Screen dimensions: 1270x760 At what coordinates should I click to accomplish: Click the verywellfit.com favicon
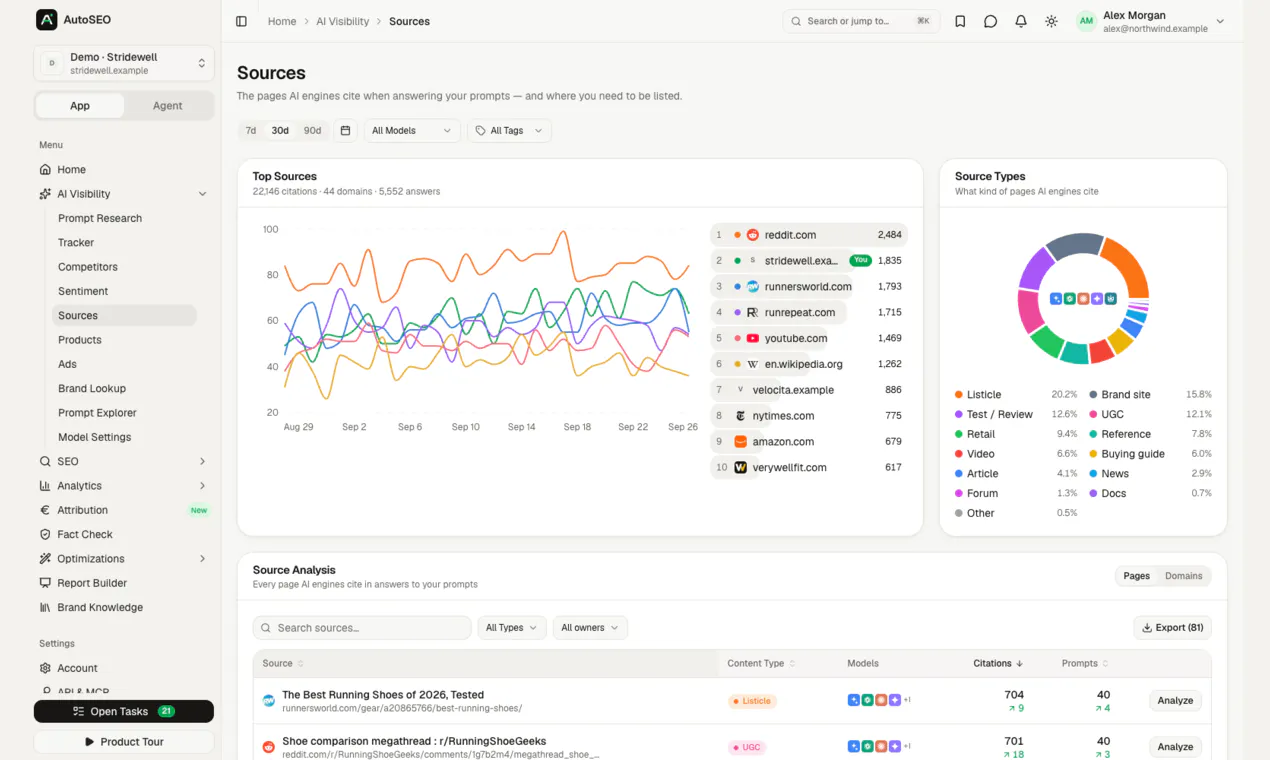point(741,468)
